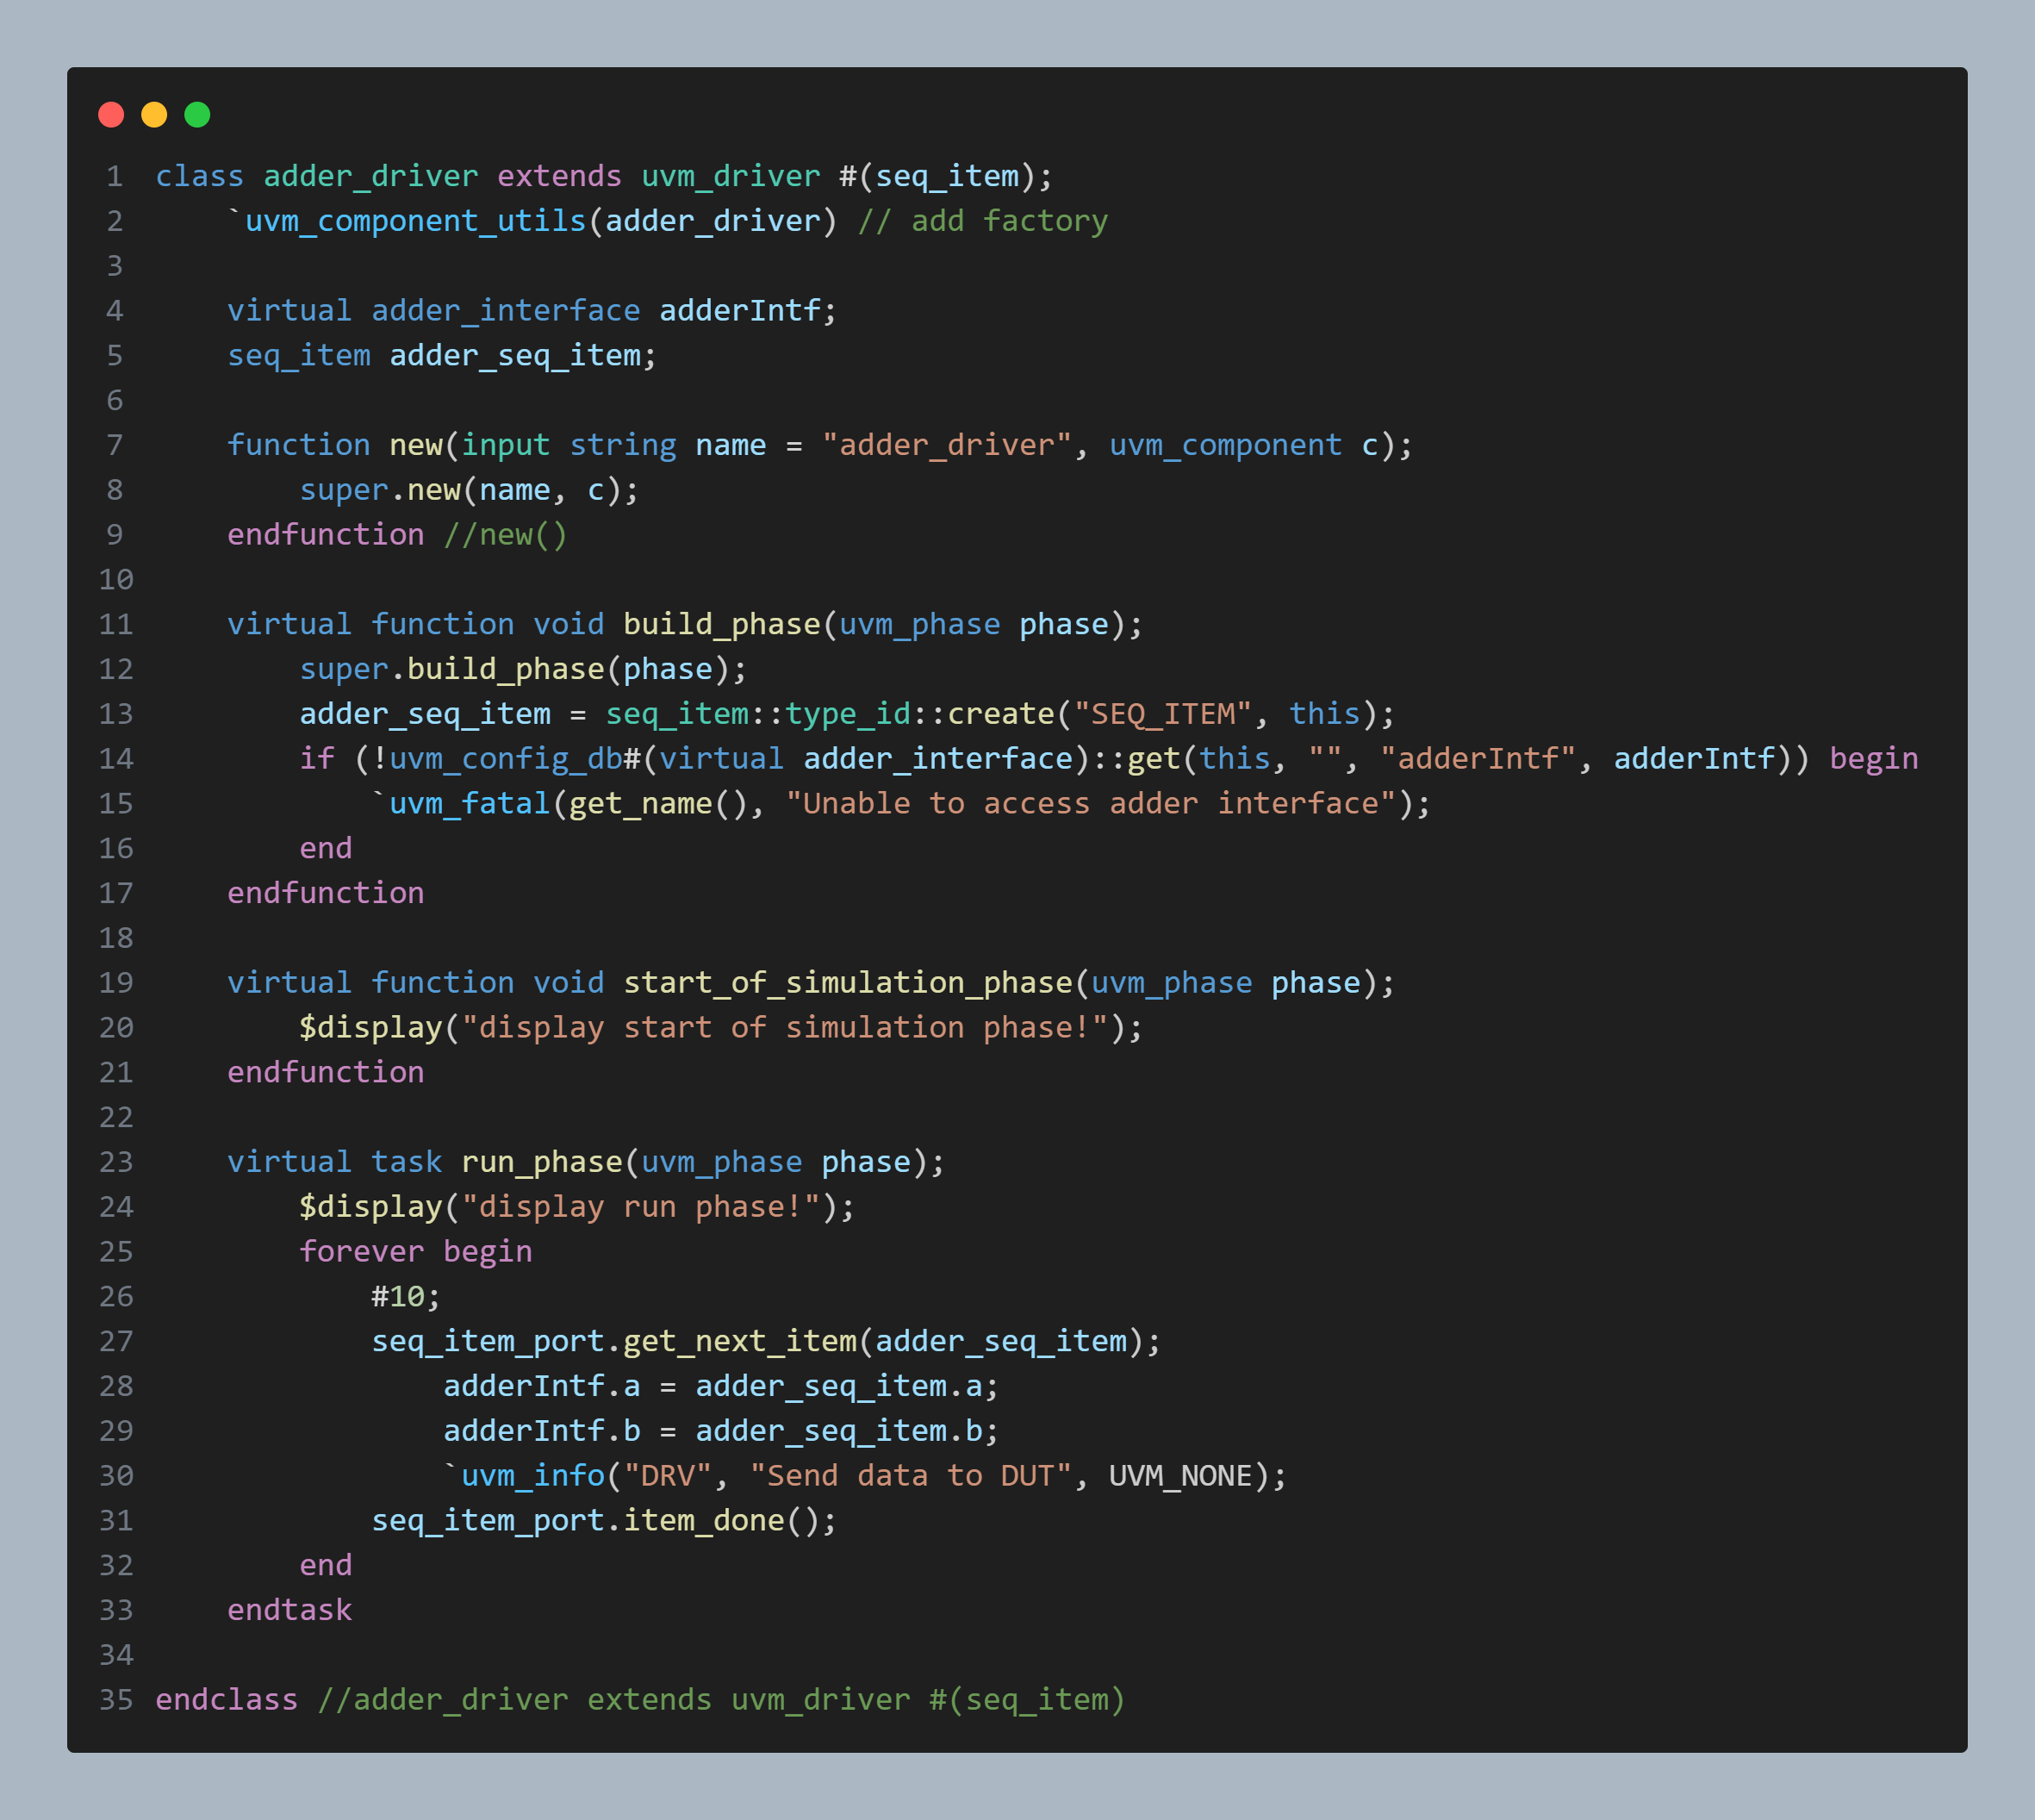This screenshot has height=1820, width=2035.
Task: Click the build_phase function name
Action: (x=721, y=625)
